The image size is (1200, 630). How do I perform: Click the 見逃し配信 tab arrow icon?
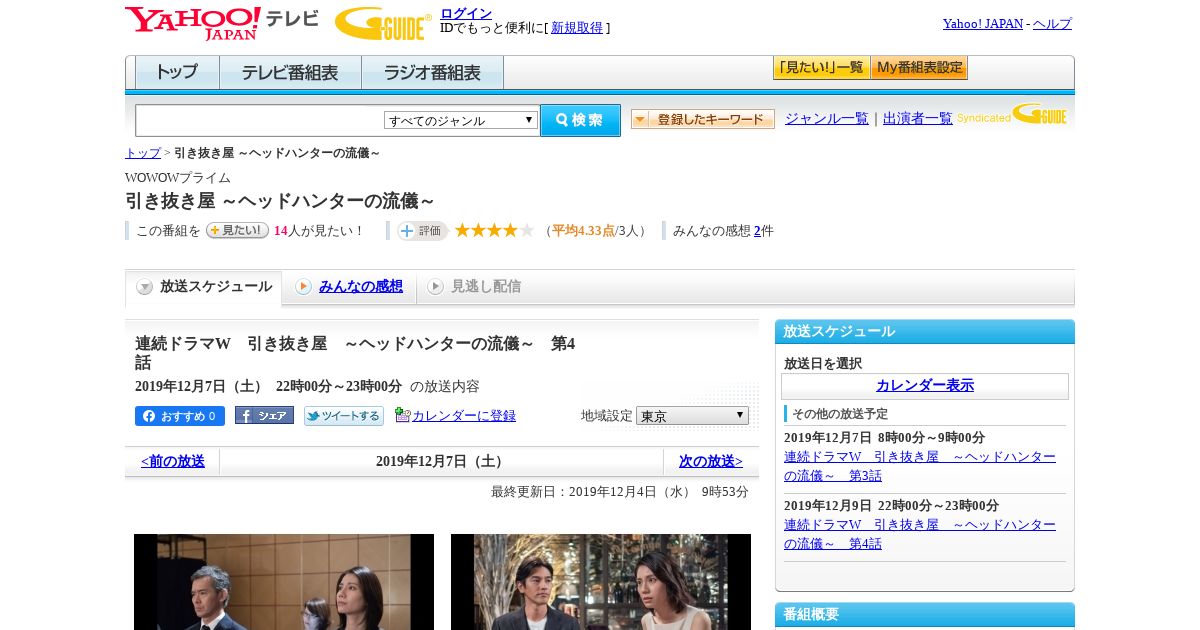pyautogui.click(x=435, y=287)
